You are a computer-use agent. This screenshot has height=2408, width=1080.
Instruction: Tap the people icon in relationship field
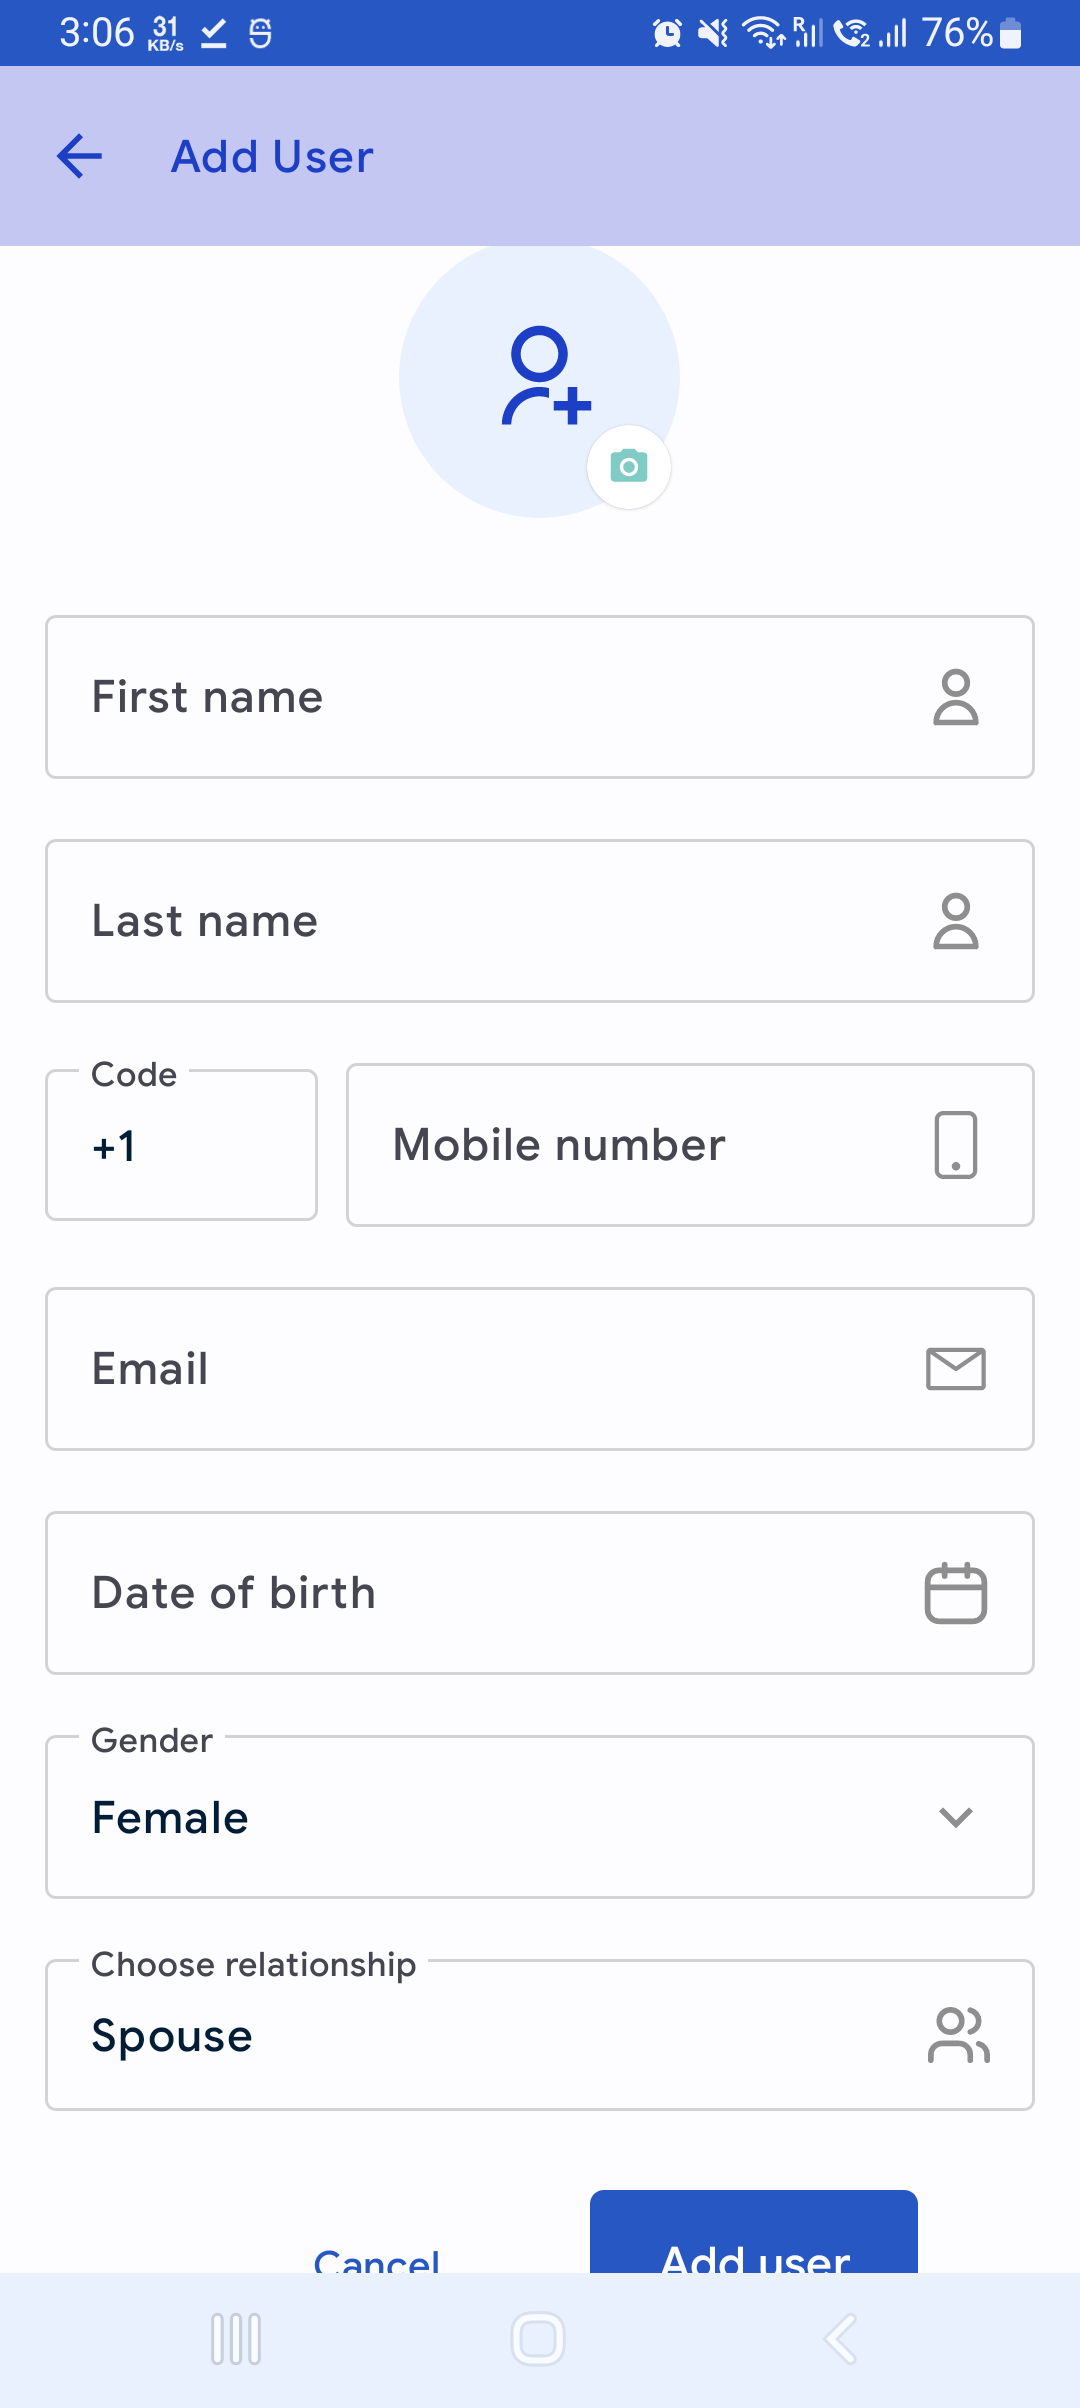[959, 2035]
